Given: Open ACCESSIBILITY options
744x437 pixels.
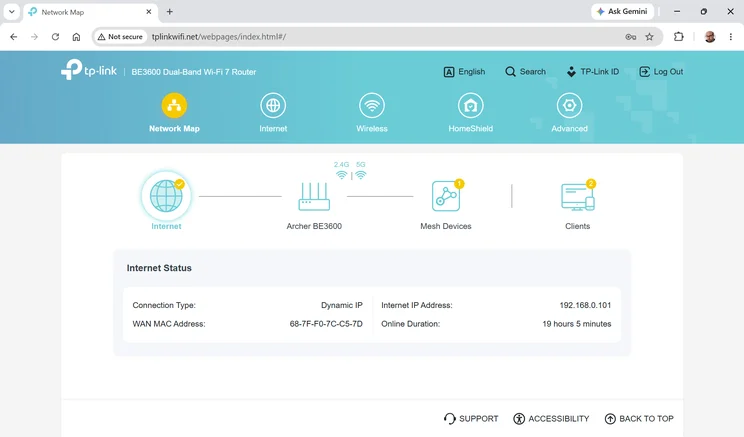Looking at the screenshot, I should pos(551,418).
